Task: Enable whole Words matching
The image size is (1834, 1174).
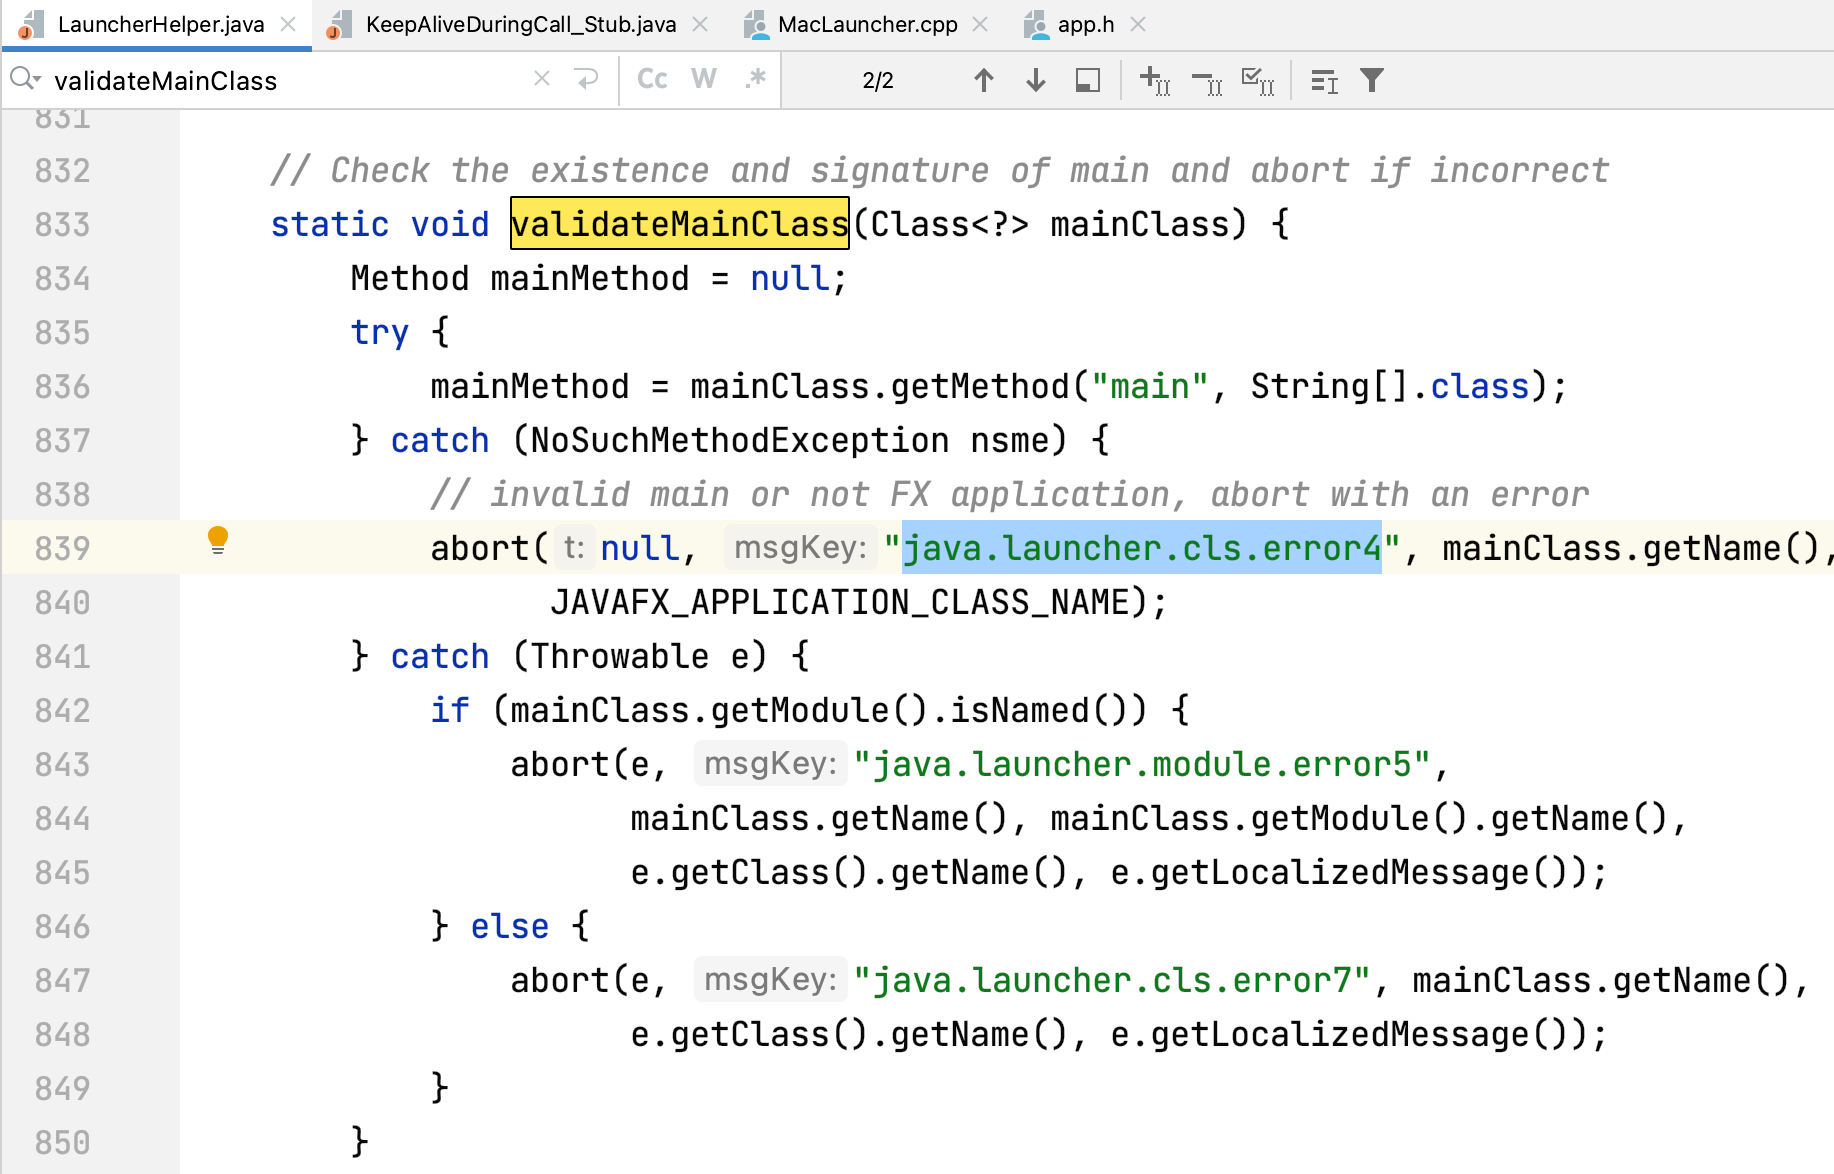Action: point(704,80)
